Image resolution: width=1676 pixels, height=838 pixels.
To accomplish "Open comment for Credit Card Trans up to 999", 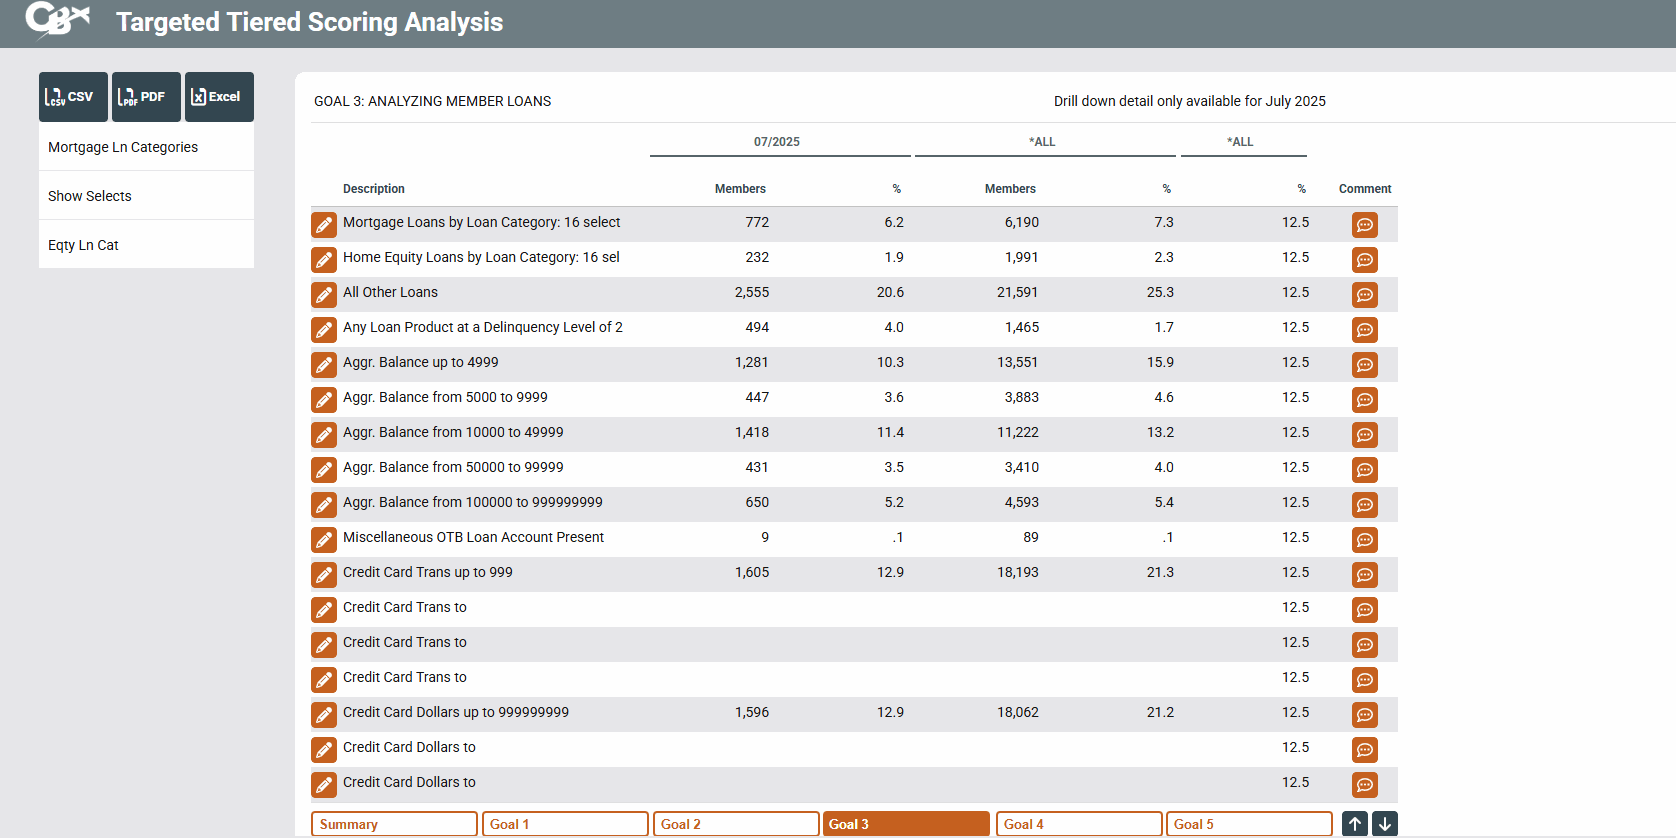I will (x=1364, y=575).
